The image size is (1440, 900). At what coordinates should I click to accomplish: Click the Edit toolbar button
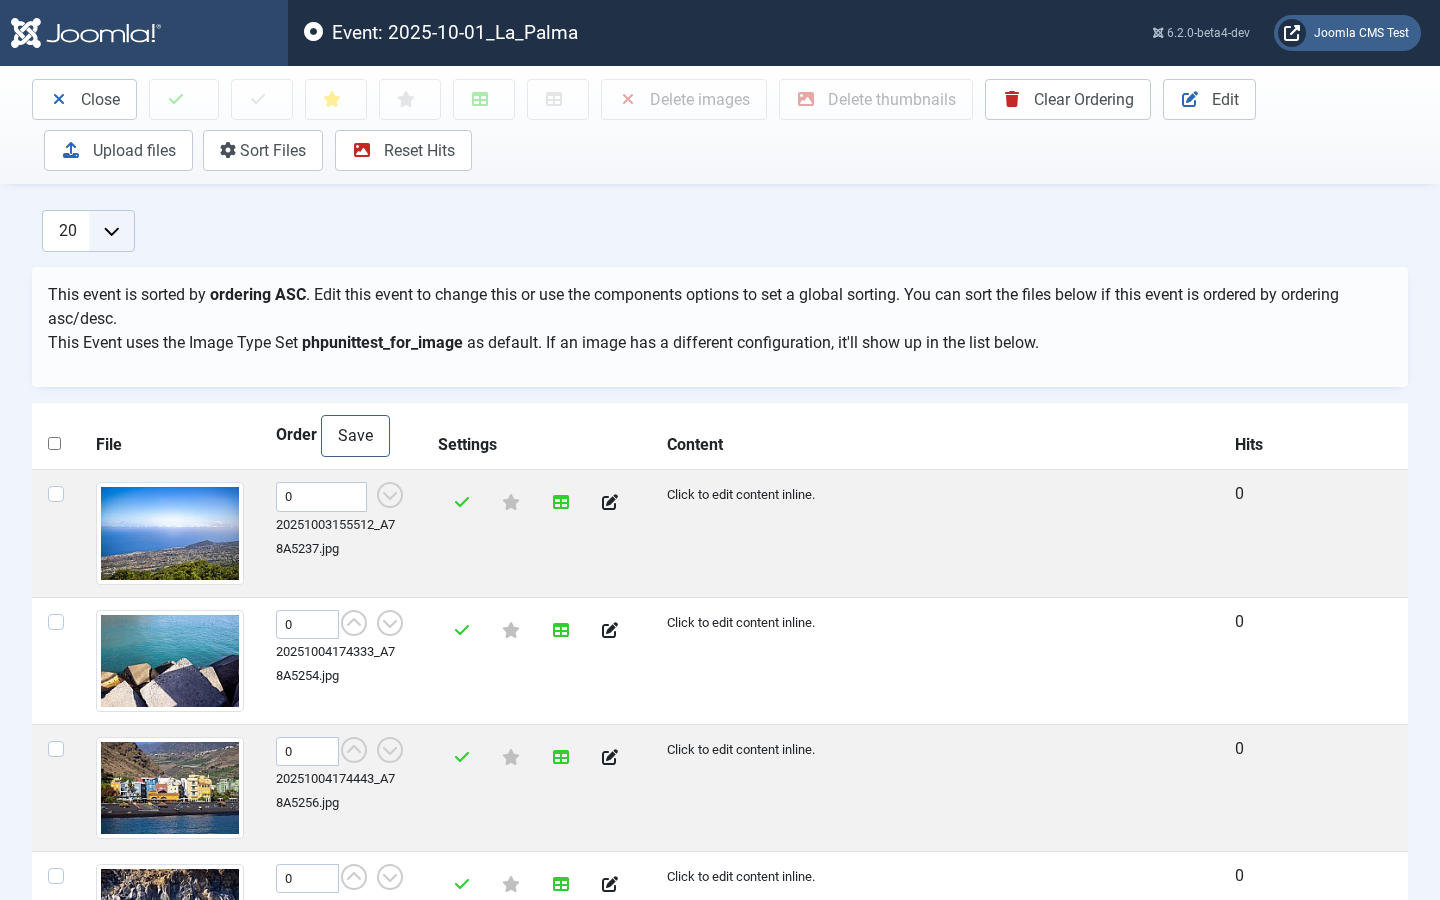(x=1209, y=99)
